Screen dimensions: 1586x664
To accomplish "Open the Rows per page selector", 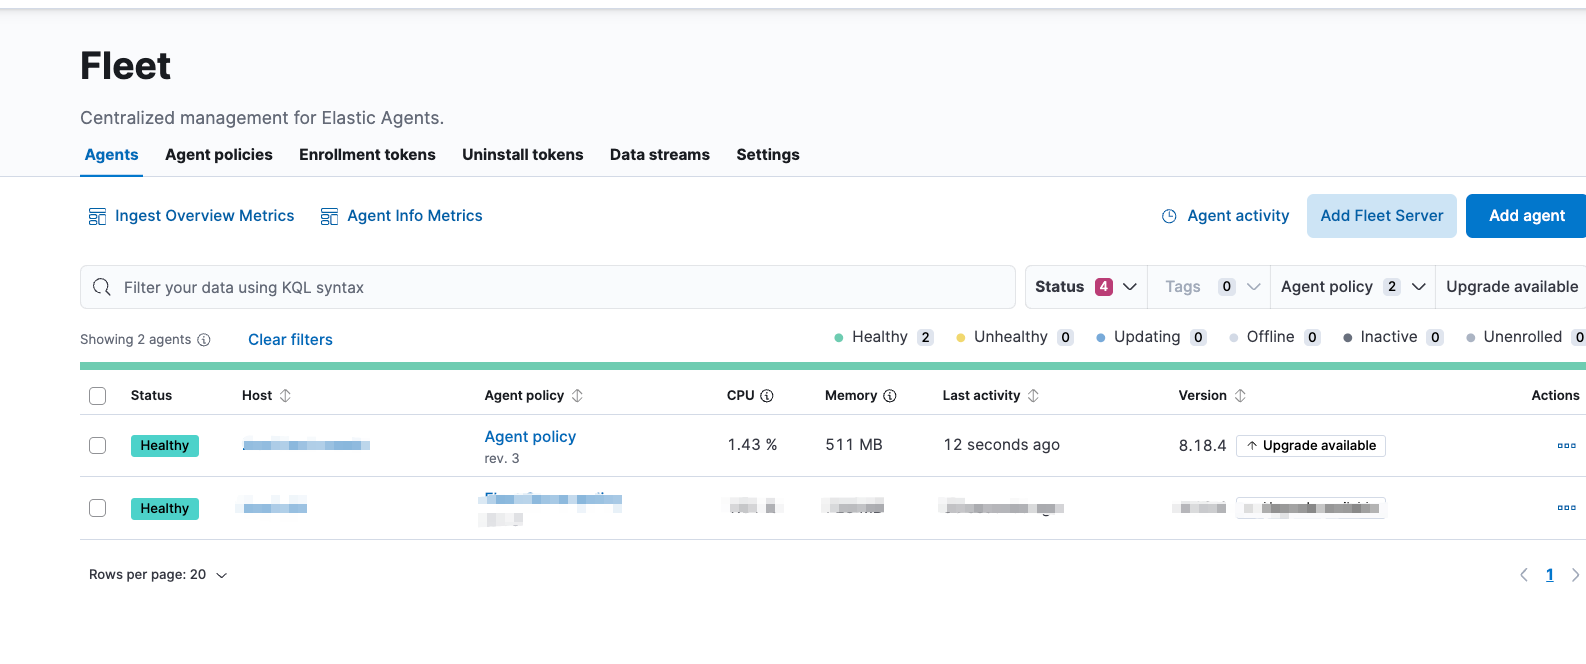I will [x=158, y=575].
